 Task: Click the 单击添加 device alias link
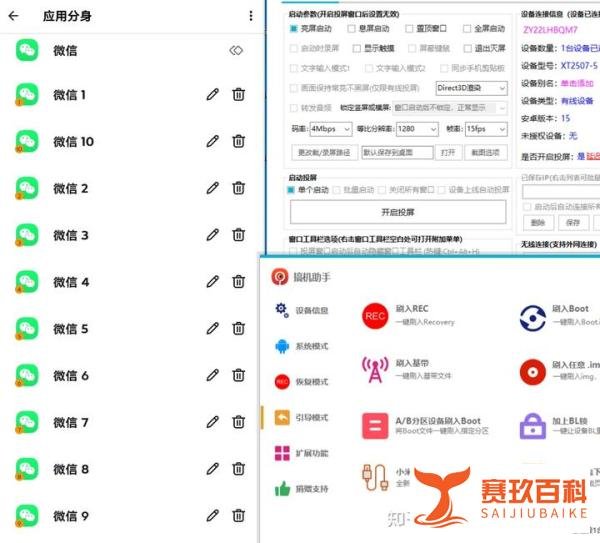click(x=577, y=83)
